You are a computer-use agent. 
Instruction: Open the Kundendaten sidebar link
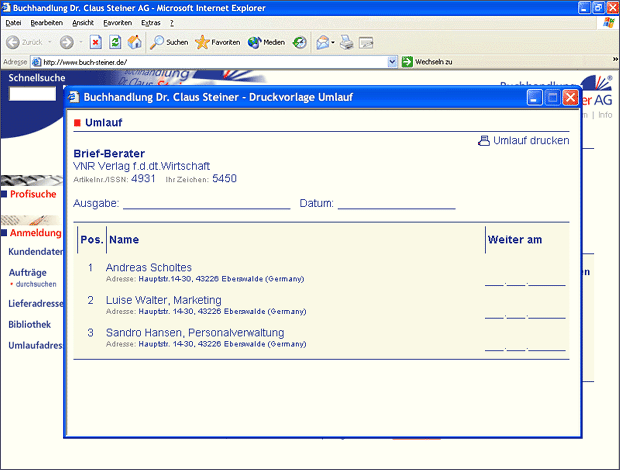[36, 252]
